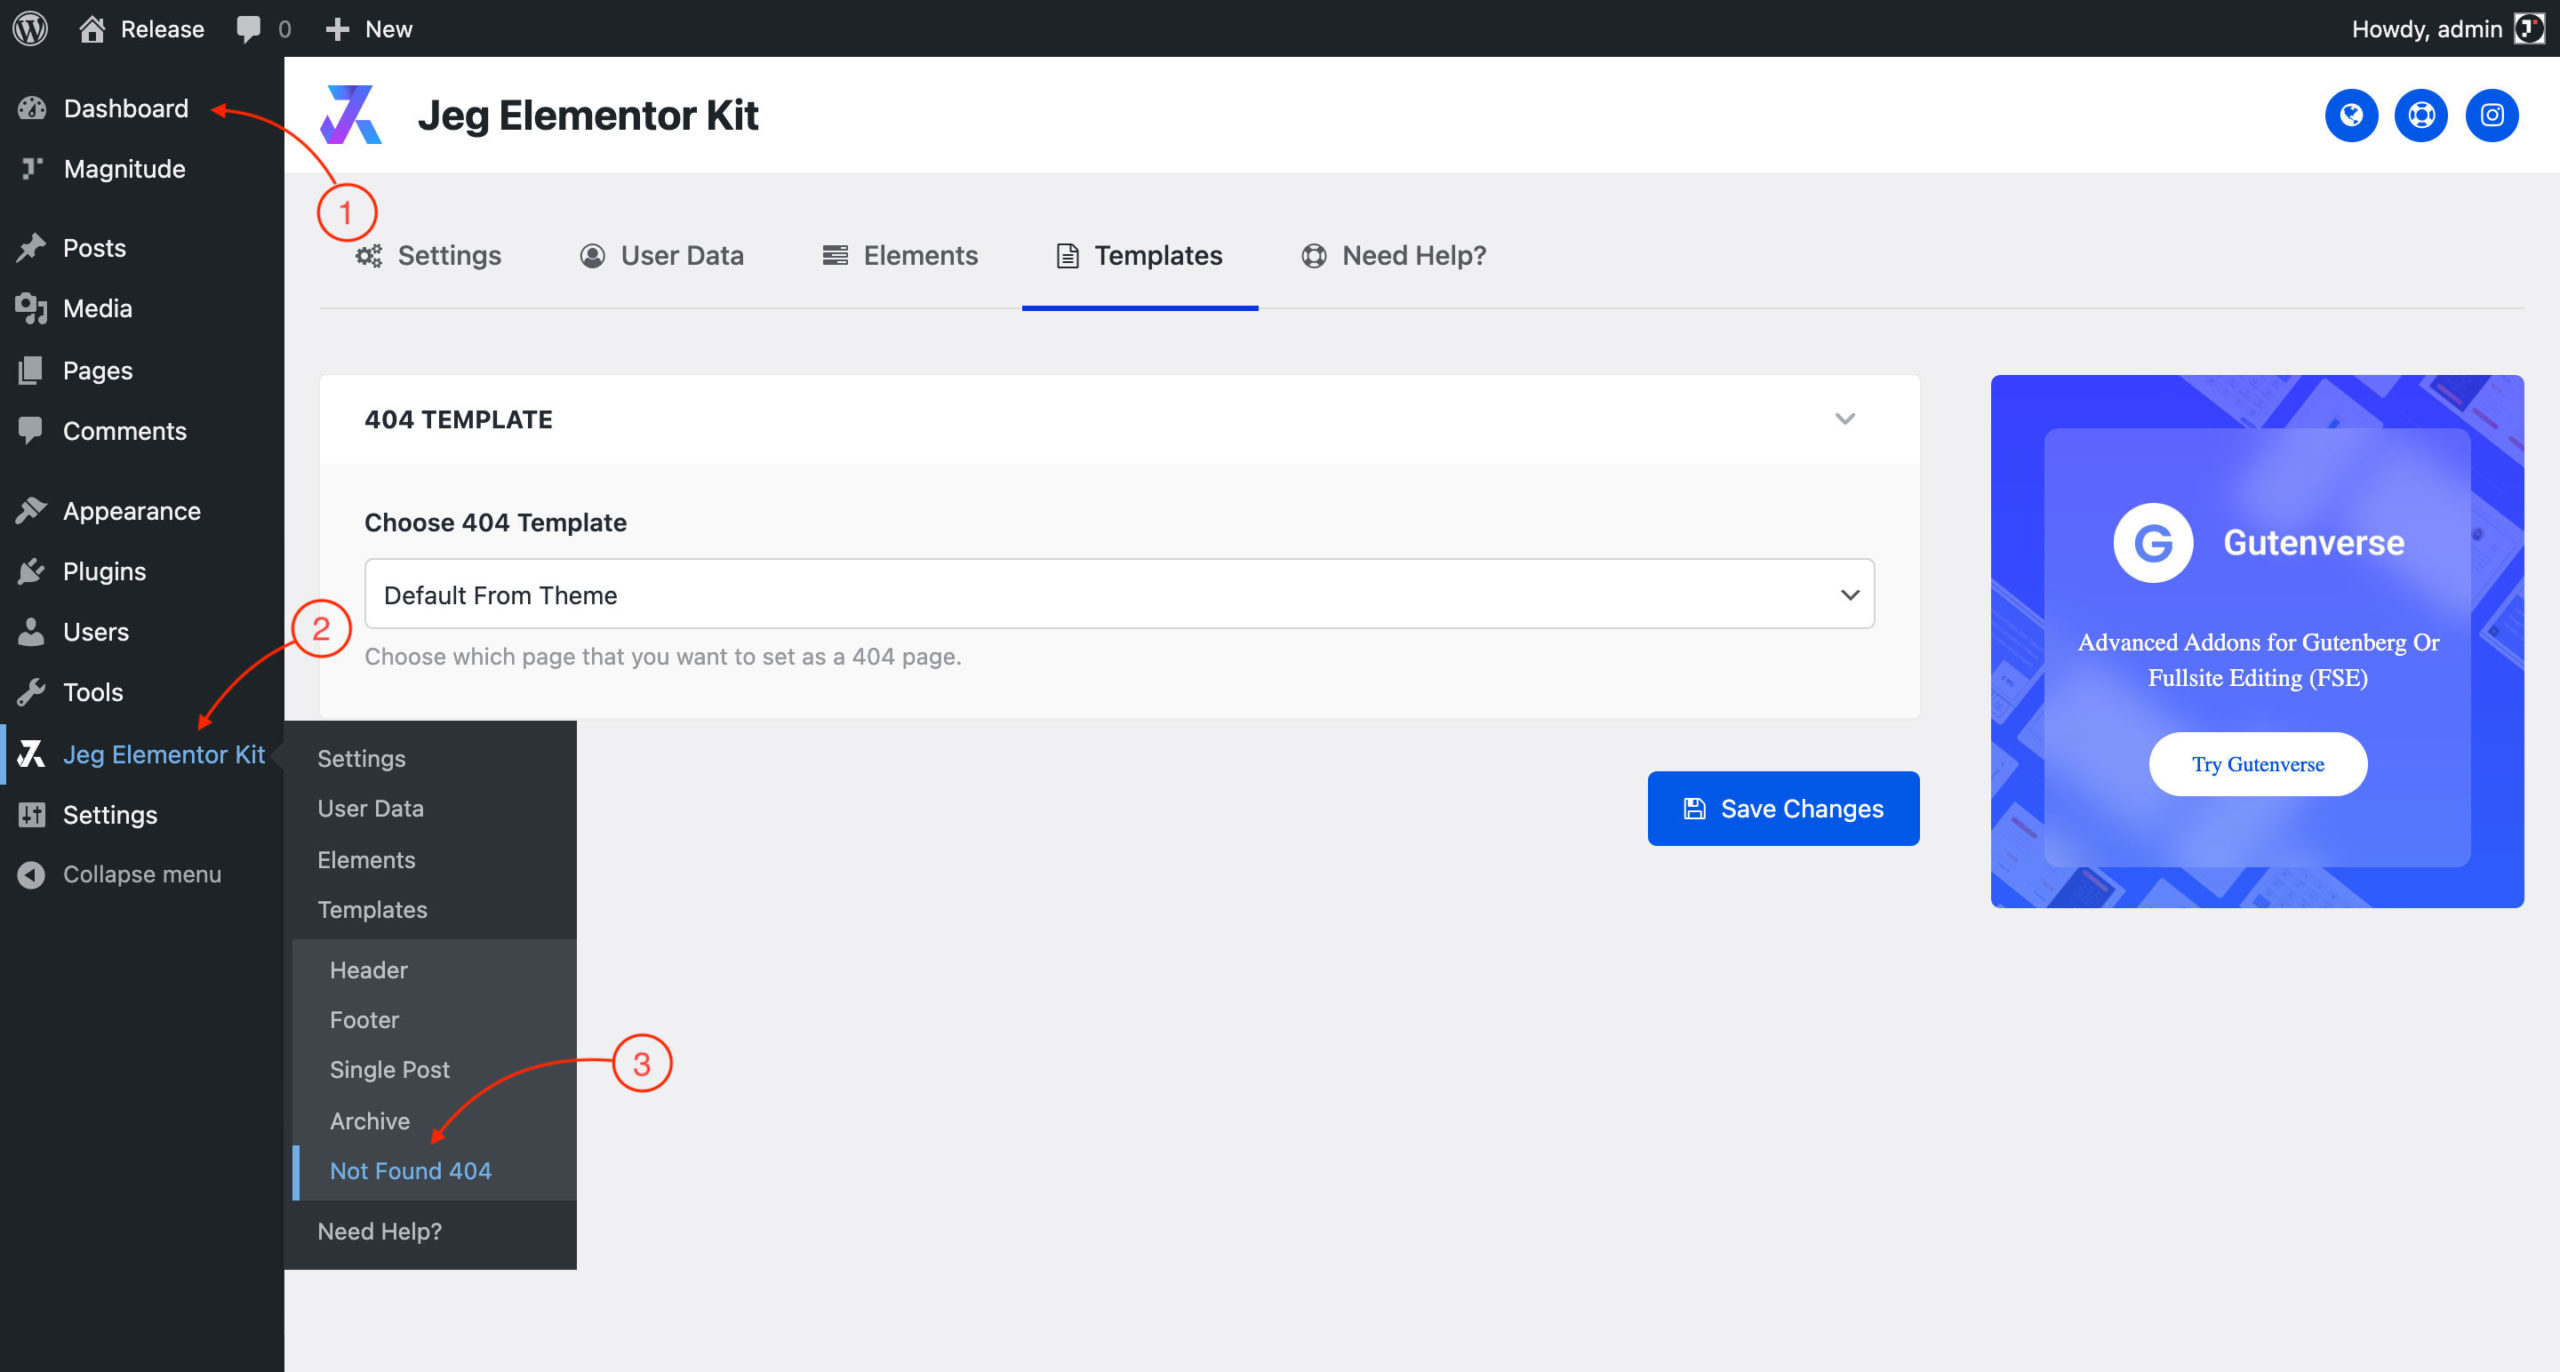
Task: Select Single Post in the submenu
Action: coord(390,1069)
